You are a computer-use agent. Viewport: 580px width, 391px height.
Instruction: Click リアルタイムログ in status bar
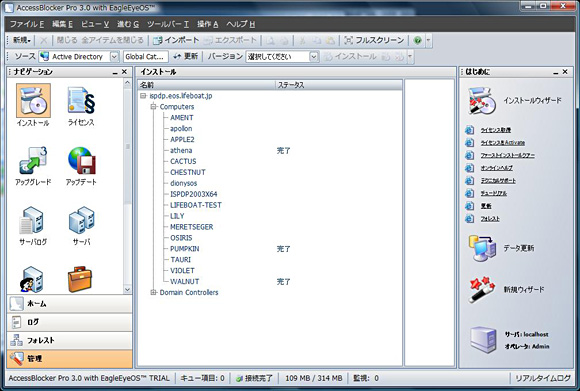[543, 378]
